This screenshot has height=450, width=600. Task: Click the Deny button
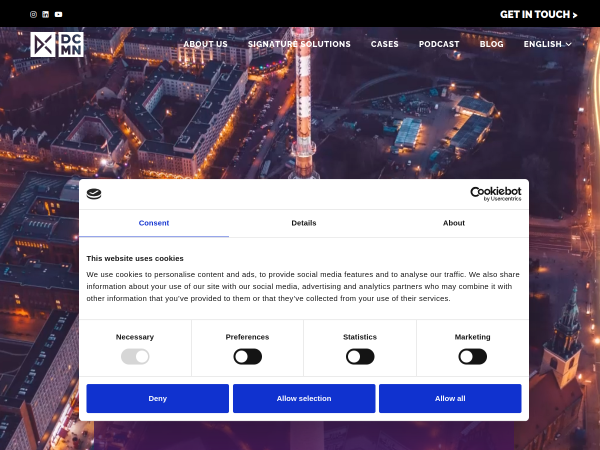click(x=158, y=398)
